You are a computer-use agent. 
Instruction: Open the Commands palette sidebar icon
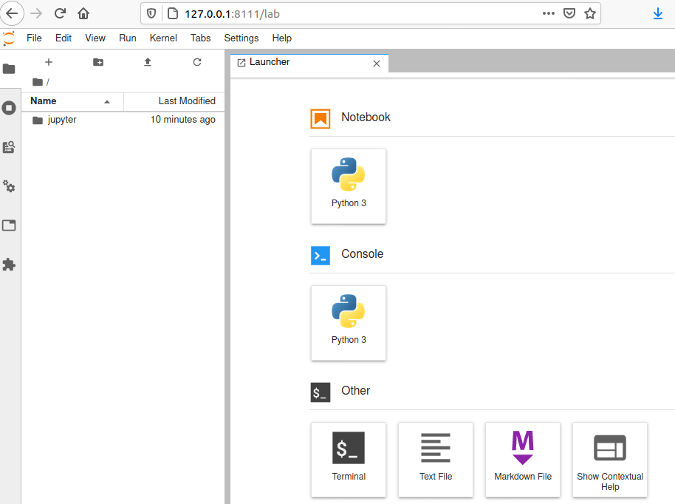tap(9, 147)
